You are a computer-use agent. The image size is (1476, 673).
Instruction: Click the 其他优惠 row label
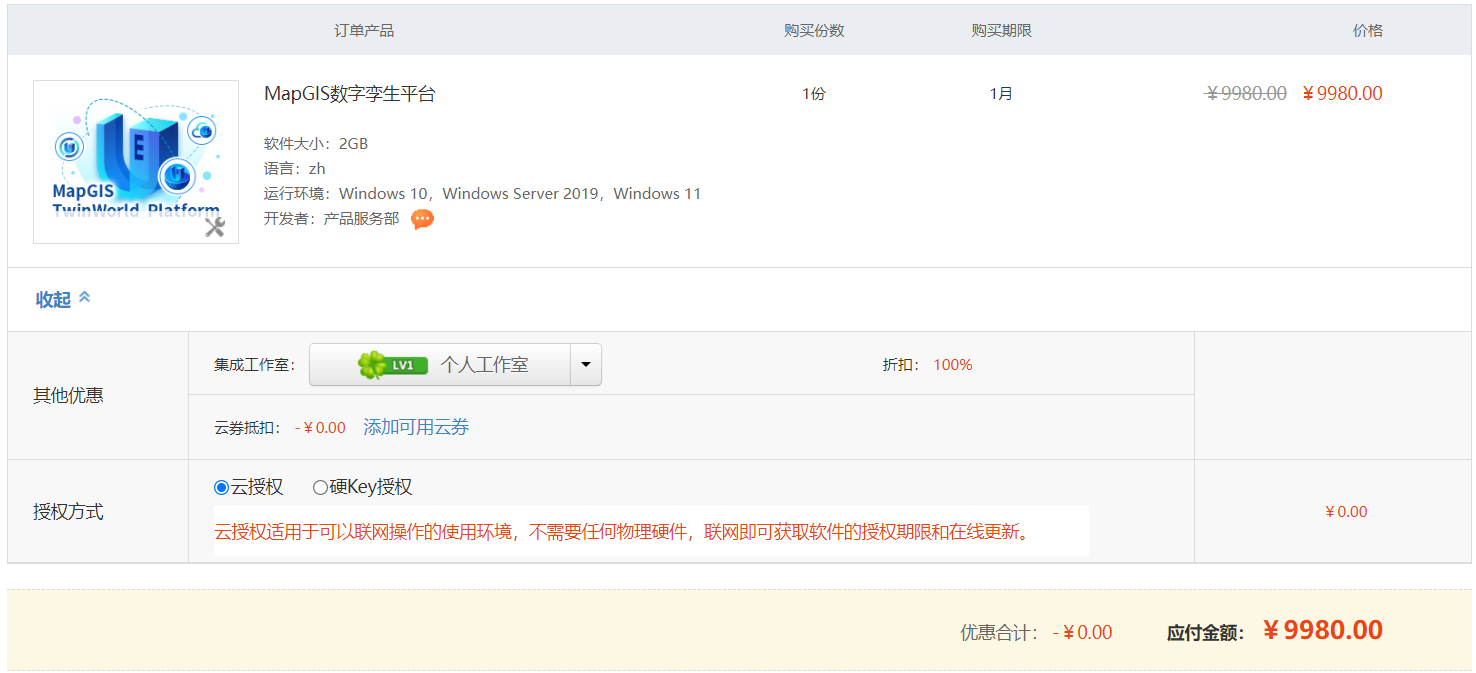pyautogui.click(x=68, y=396)
